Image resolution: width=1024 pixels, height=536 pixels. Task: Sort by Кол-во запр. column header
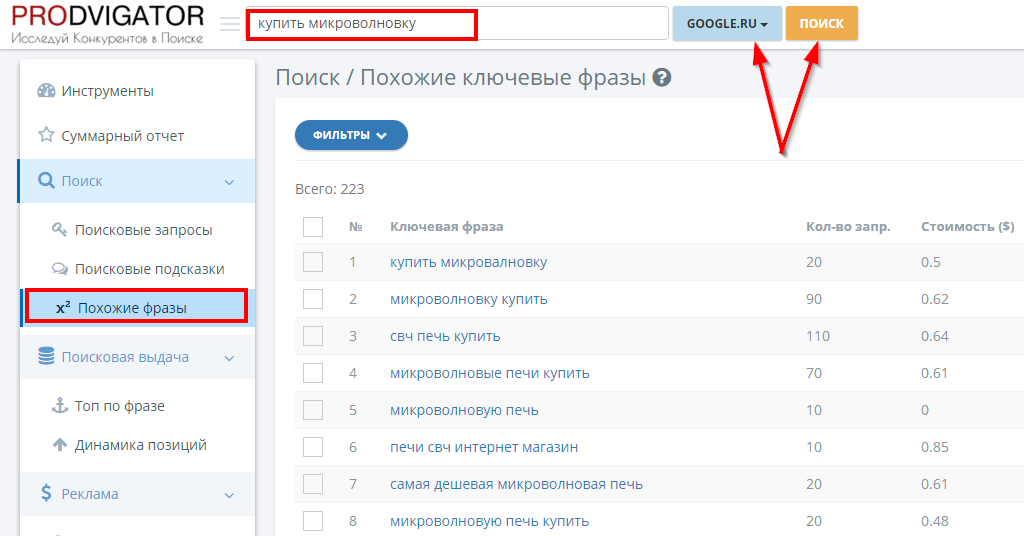click(x=848, y=227)
